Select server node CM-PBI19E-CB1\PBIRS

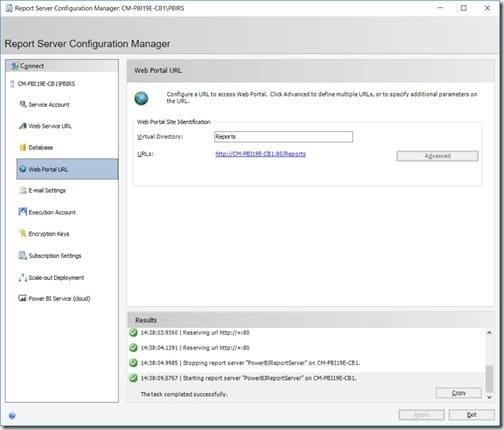click(x=46, y=84)
